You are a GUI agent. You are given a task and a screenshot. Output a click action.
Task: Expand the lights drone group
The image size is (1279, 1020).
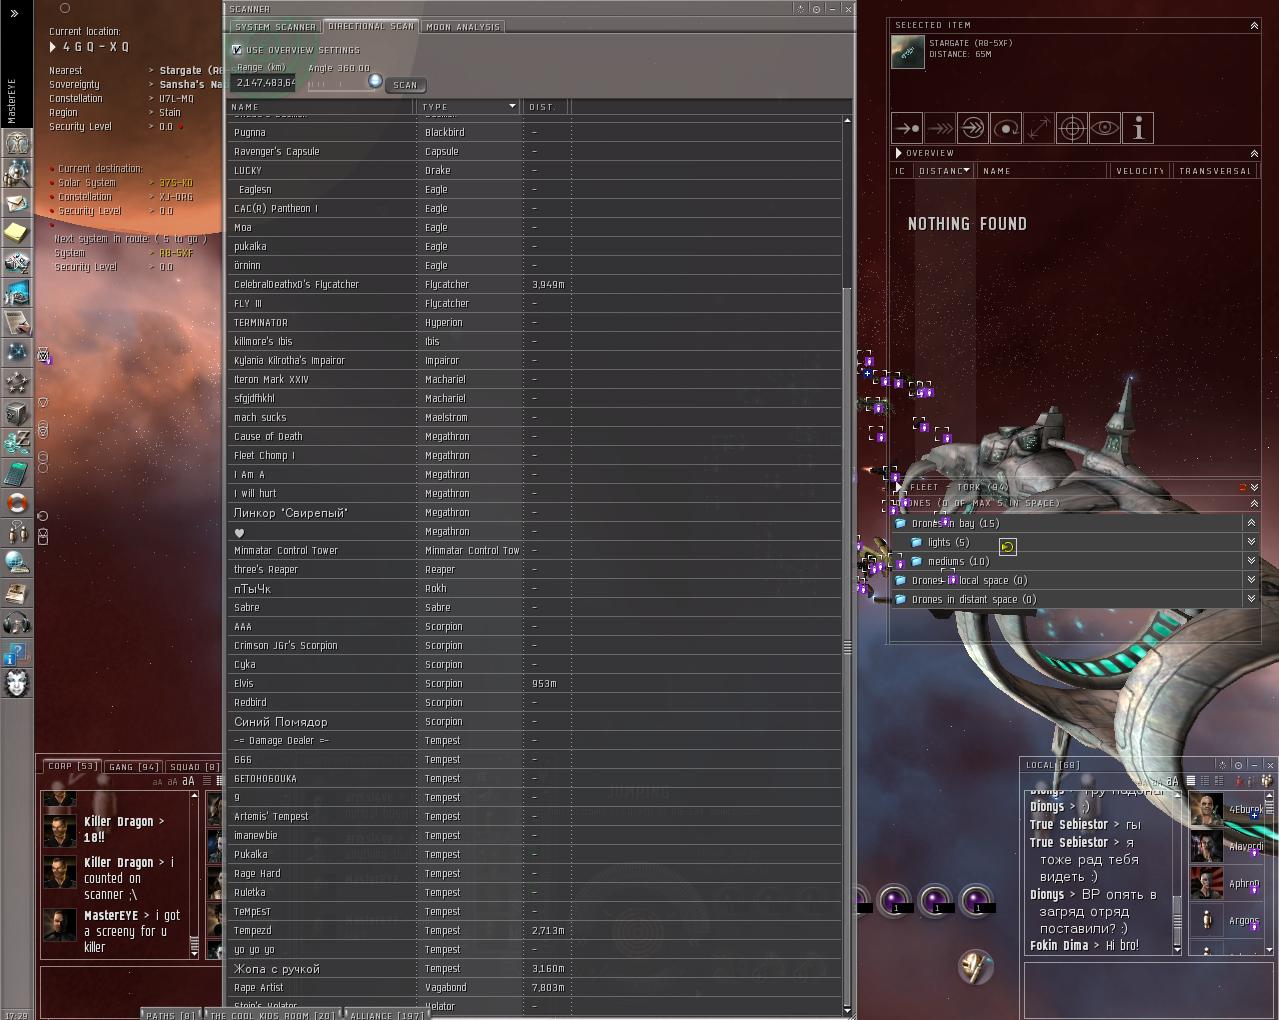click(x=1251, y=542)
